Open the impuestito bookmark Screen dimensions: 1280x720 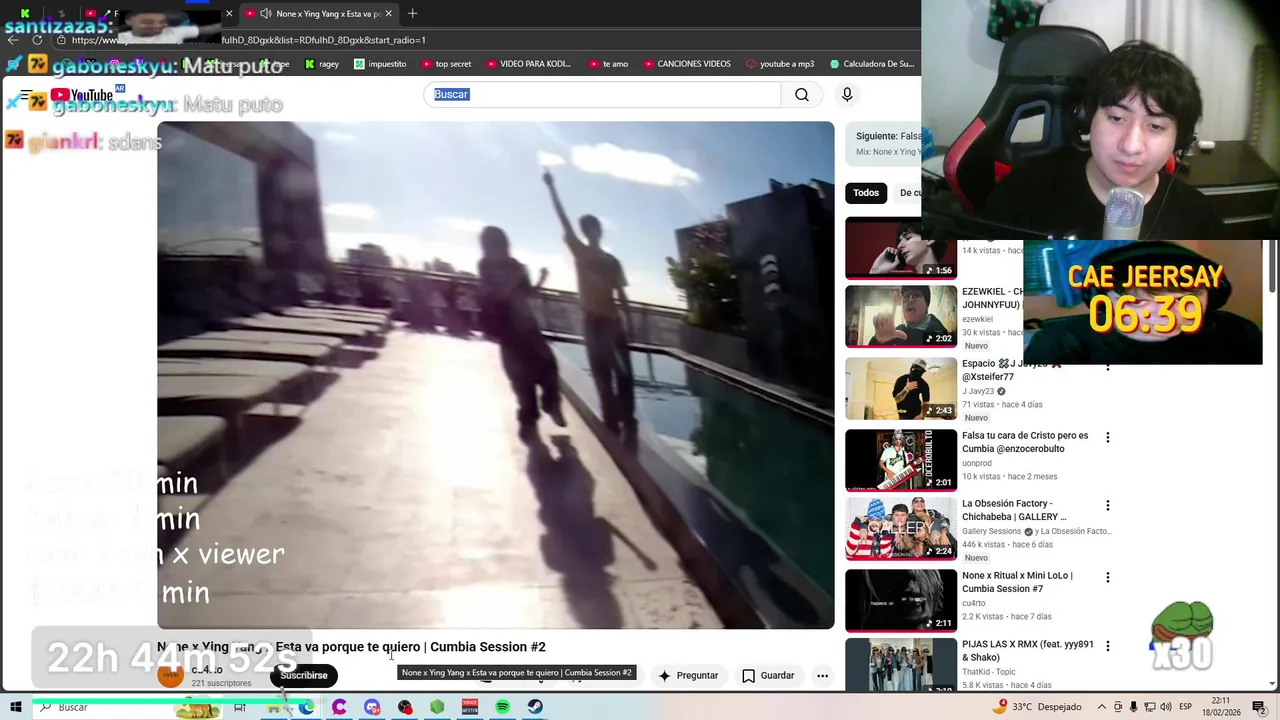(x=380, y=64)
